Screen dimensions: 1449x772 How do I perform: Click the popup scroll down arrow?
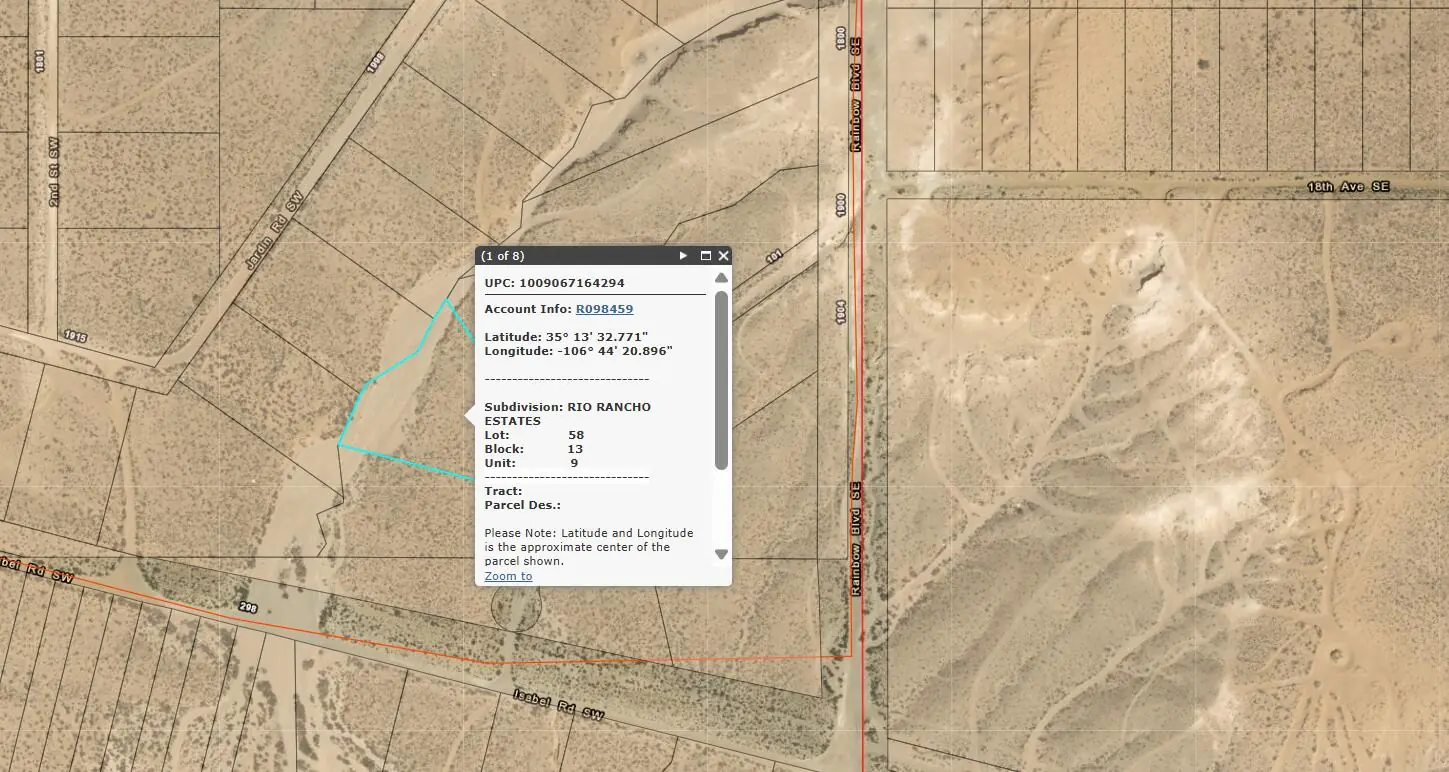pyautogui.click(x=721, y=554)
